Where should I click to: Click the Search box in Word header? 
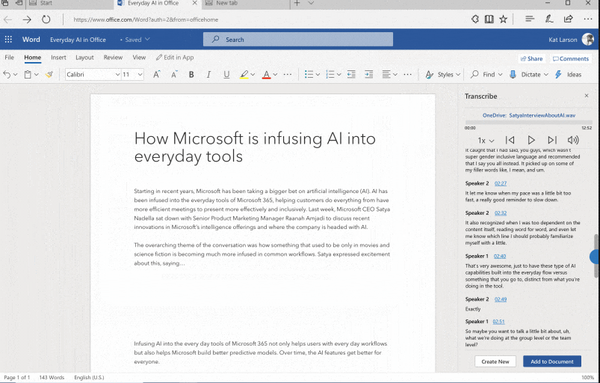click(x=298, y=39)
